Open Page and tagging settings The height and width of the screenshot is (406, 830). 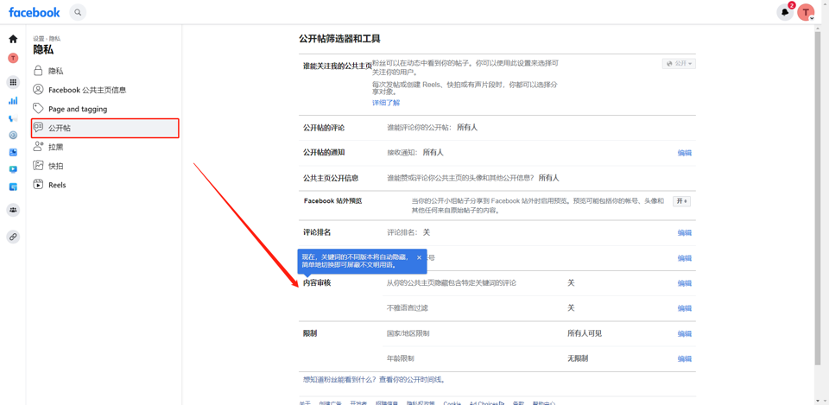(77, 109)
